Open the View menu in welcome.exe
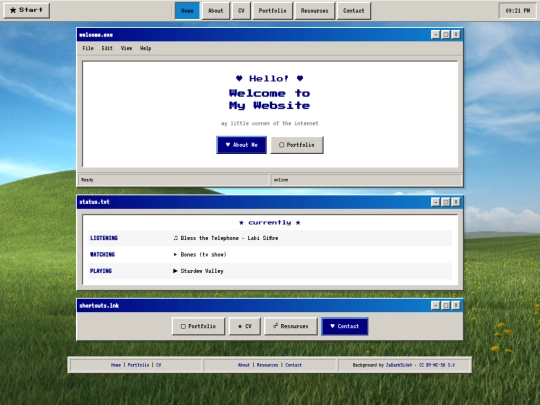Screen dimensions: 540x405 (126, 48)
